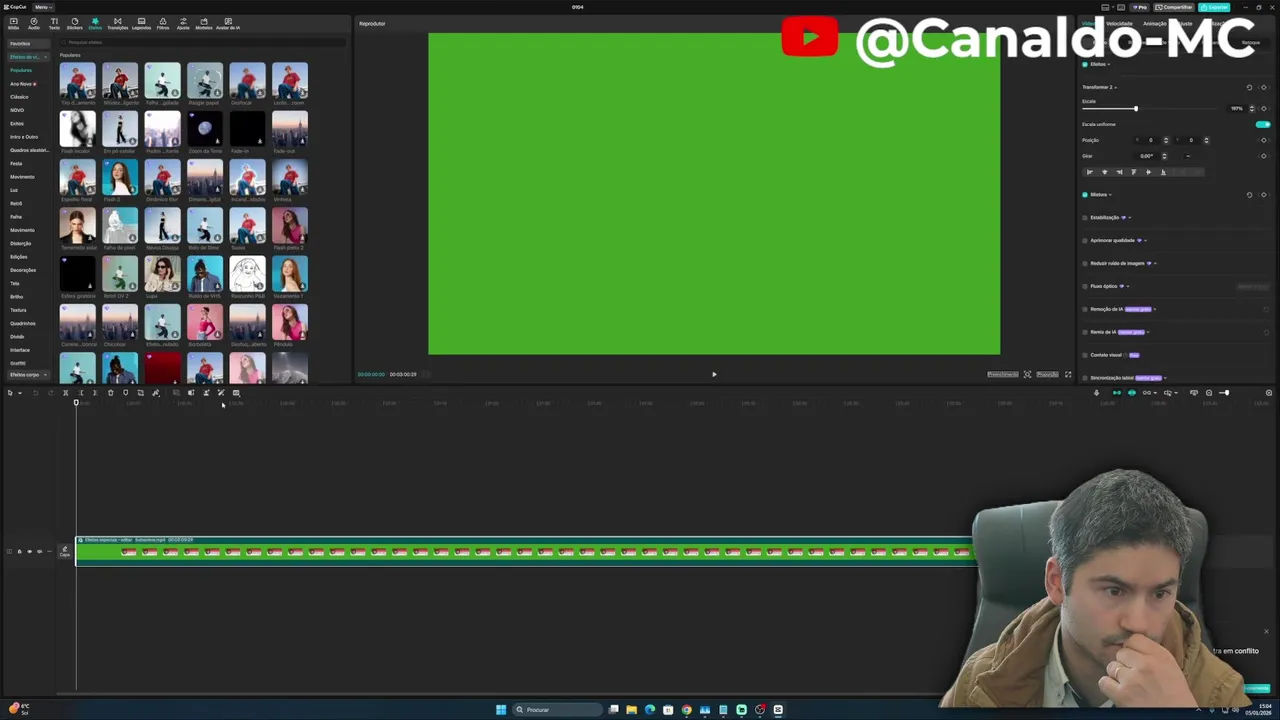Screen dimensions: 1280x720
Task: Adjust the timeline zoom slider
Action: point(1225,393)
